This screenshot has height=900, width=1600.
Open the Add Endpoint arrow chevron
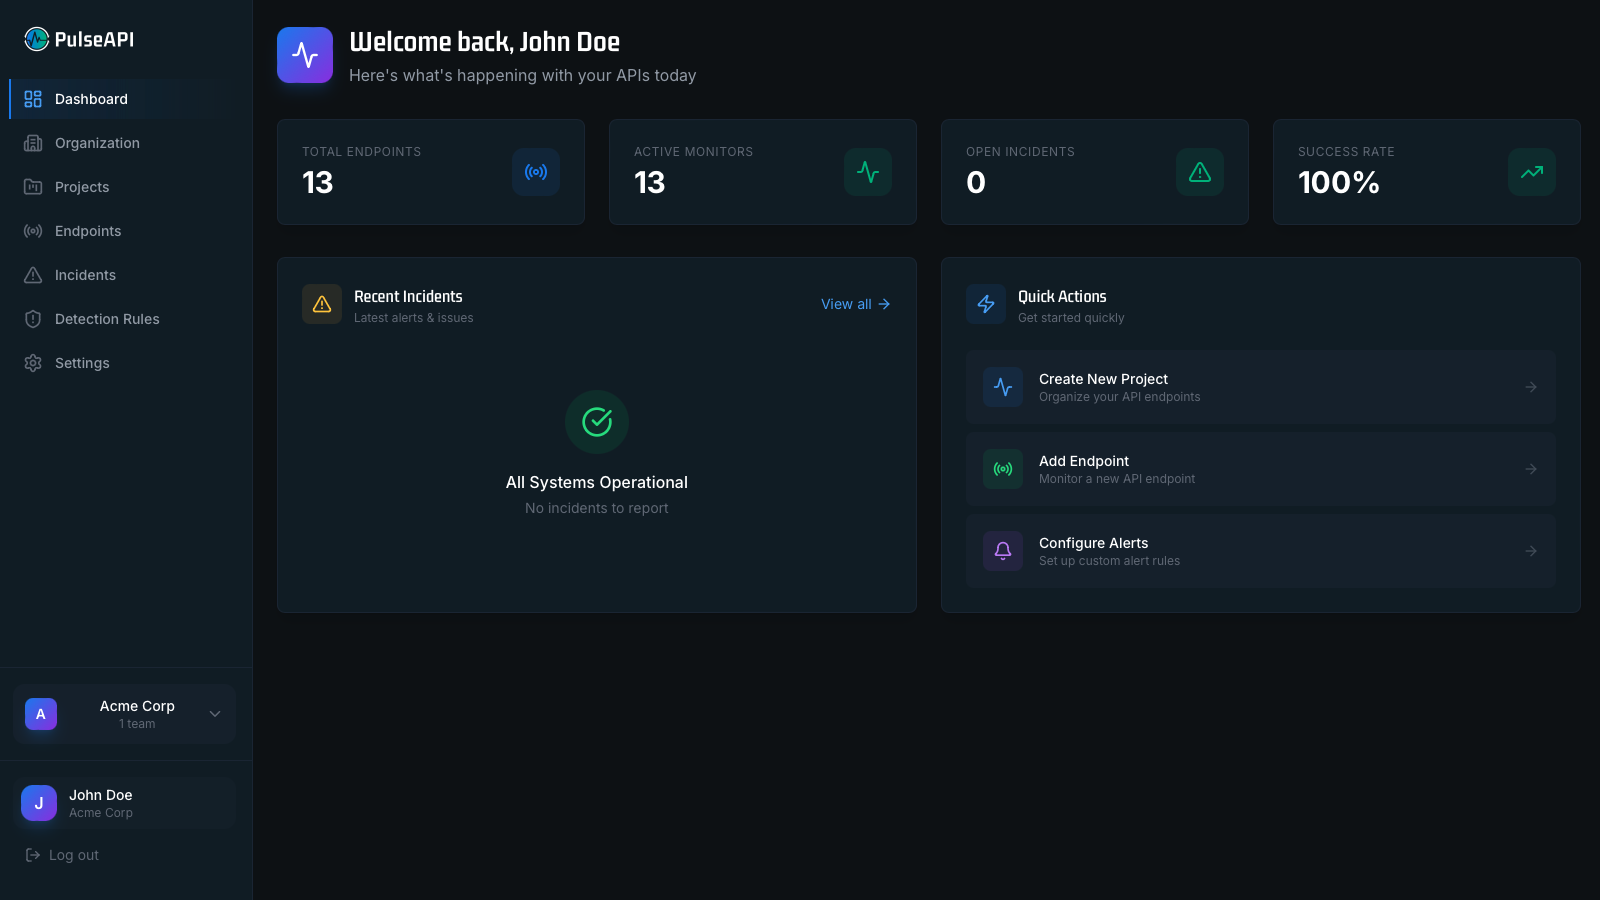[1531, 469]
